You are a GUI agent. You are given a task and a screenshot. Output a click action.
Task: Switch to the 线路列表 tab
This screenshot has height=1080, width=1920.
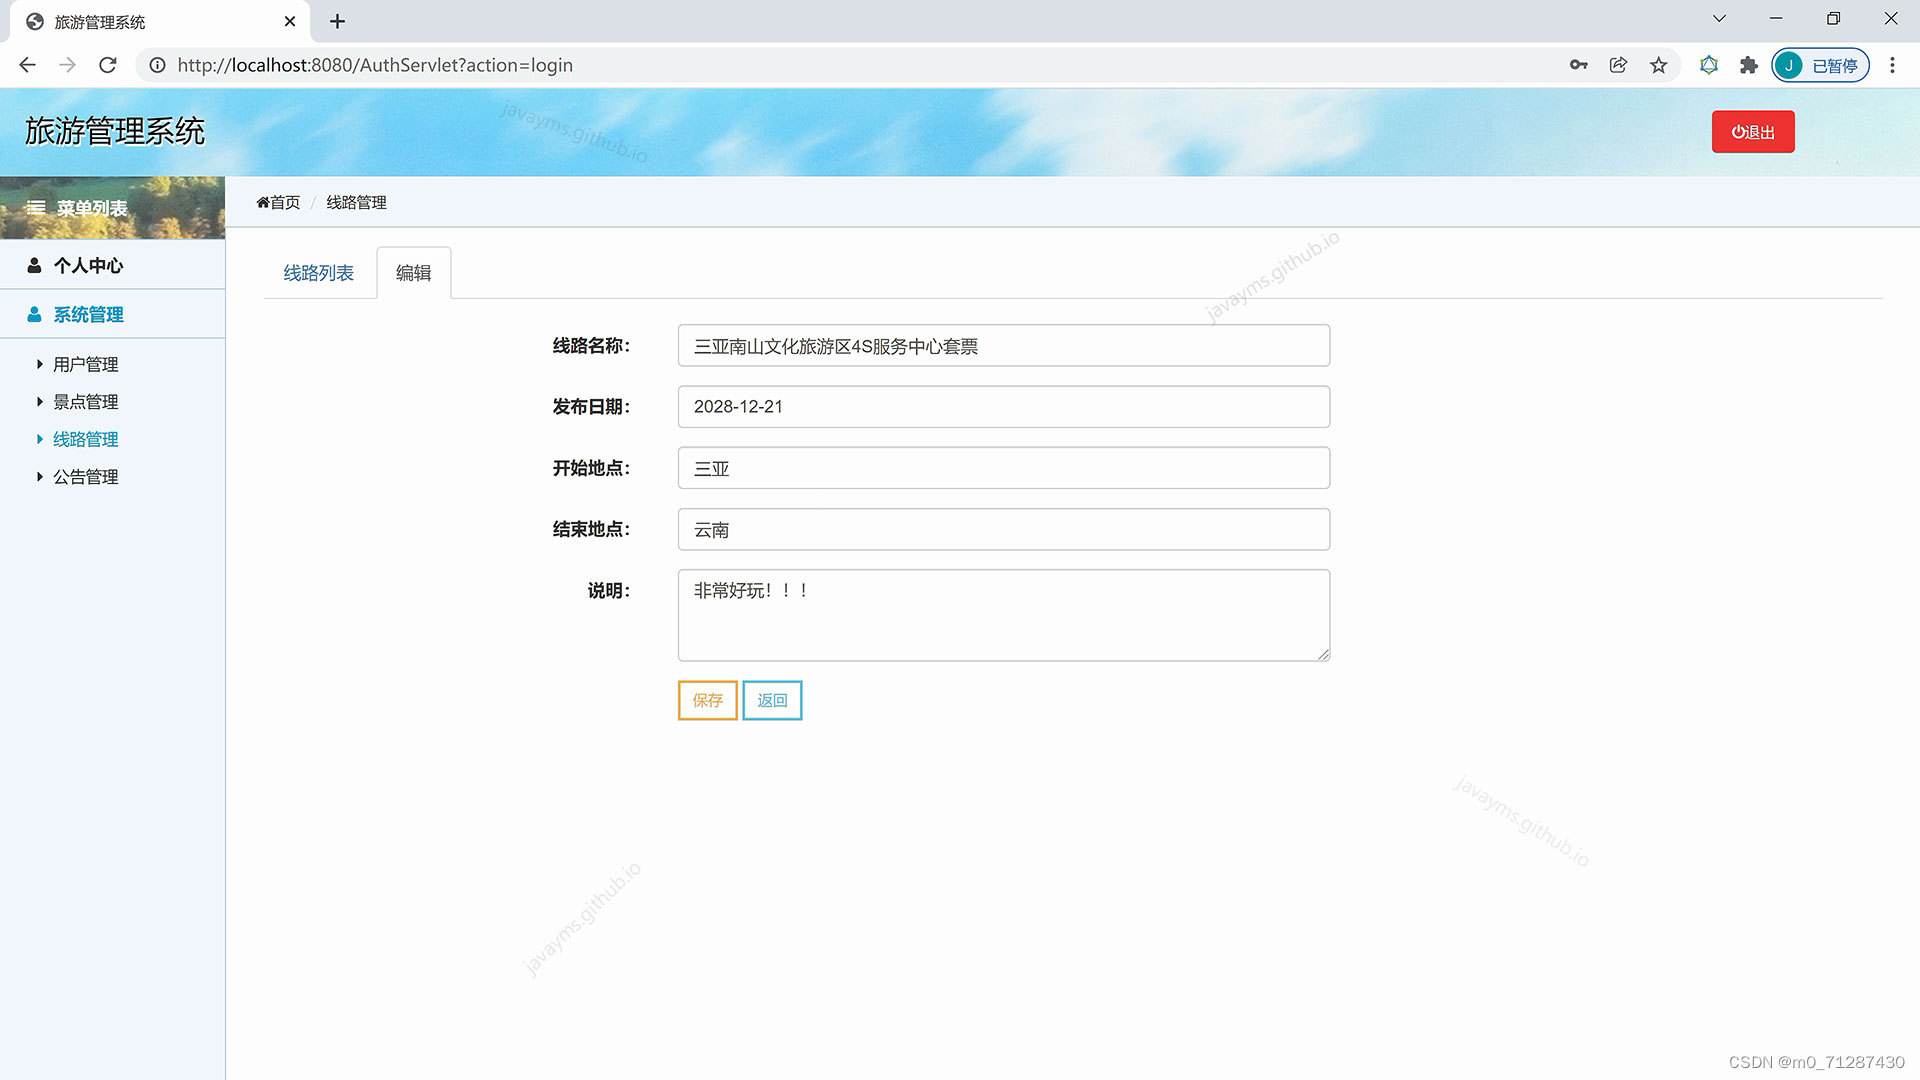tap(318, 273)
